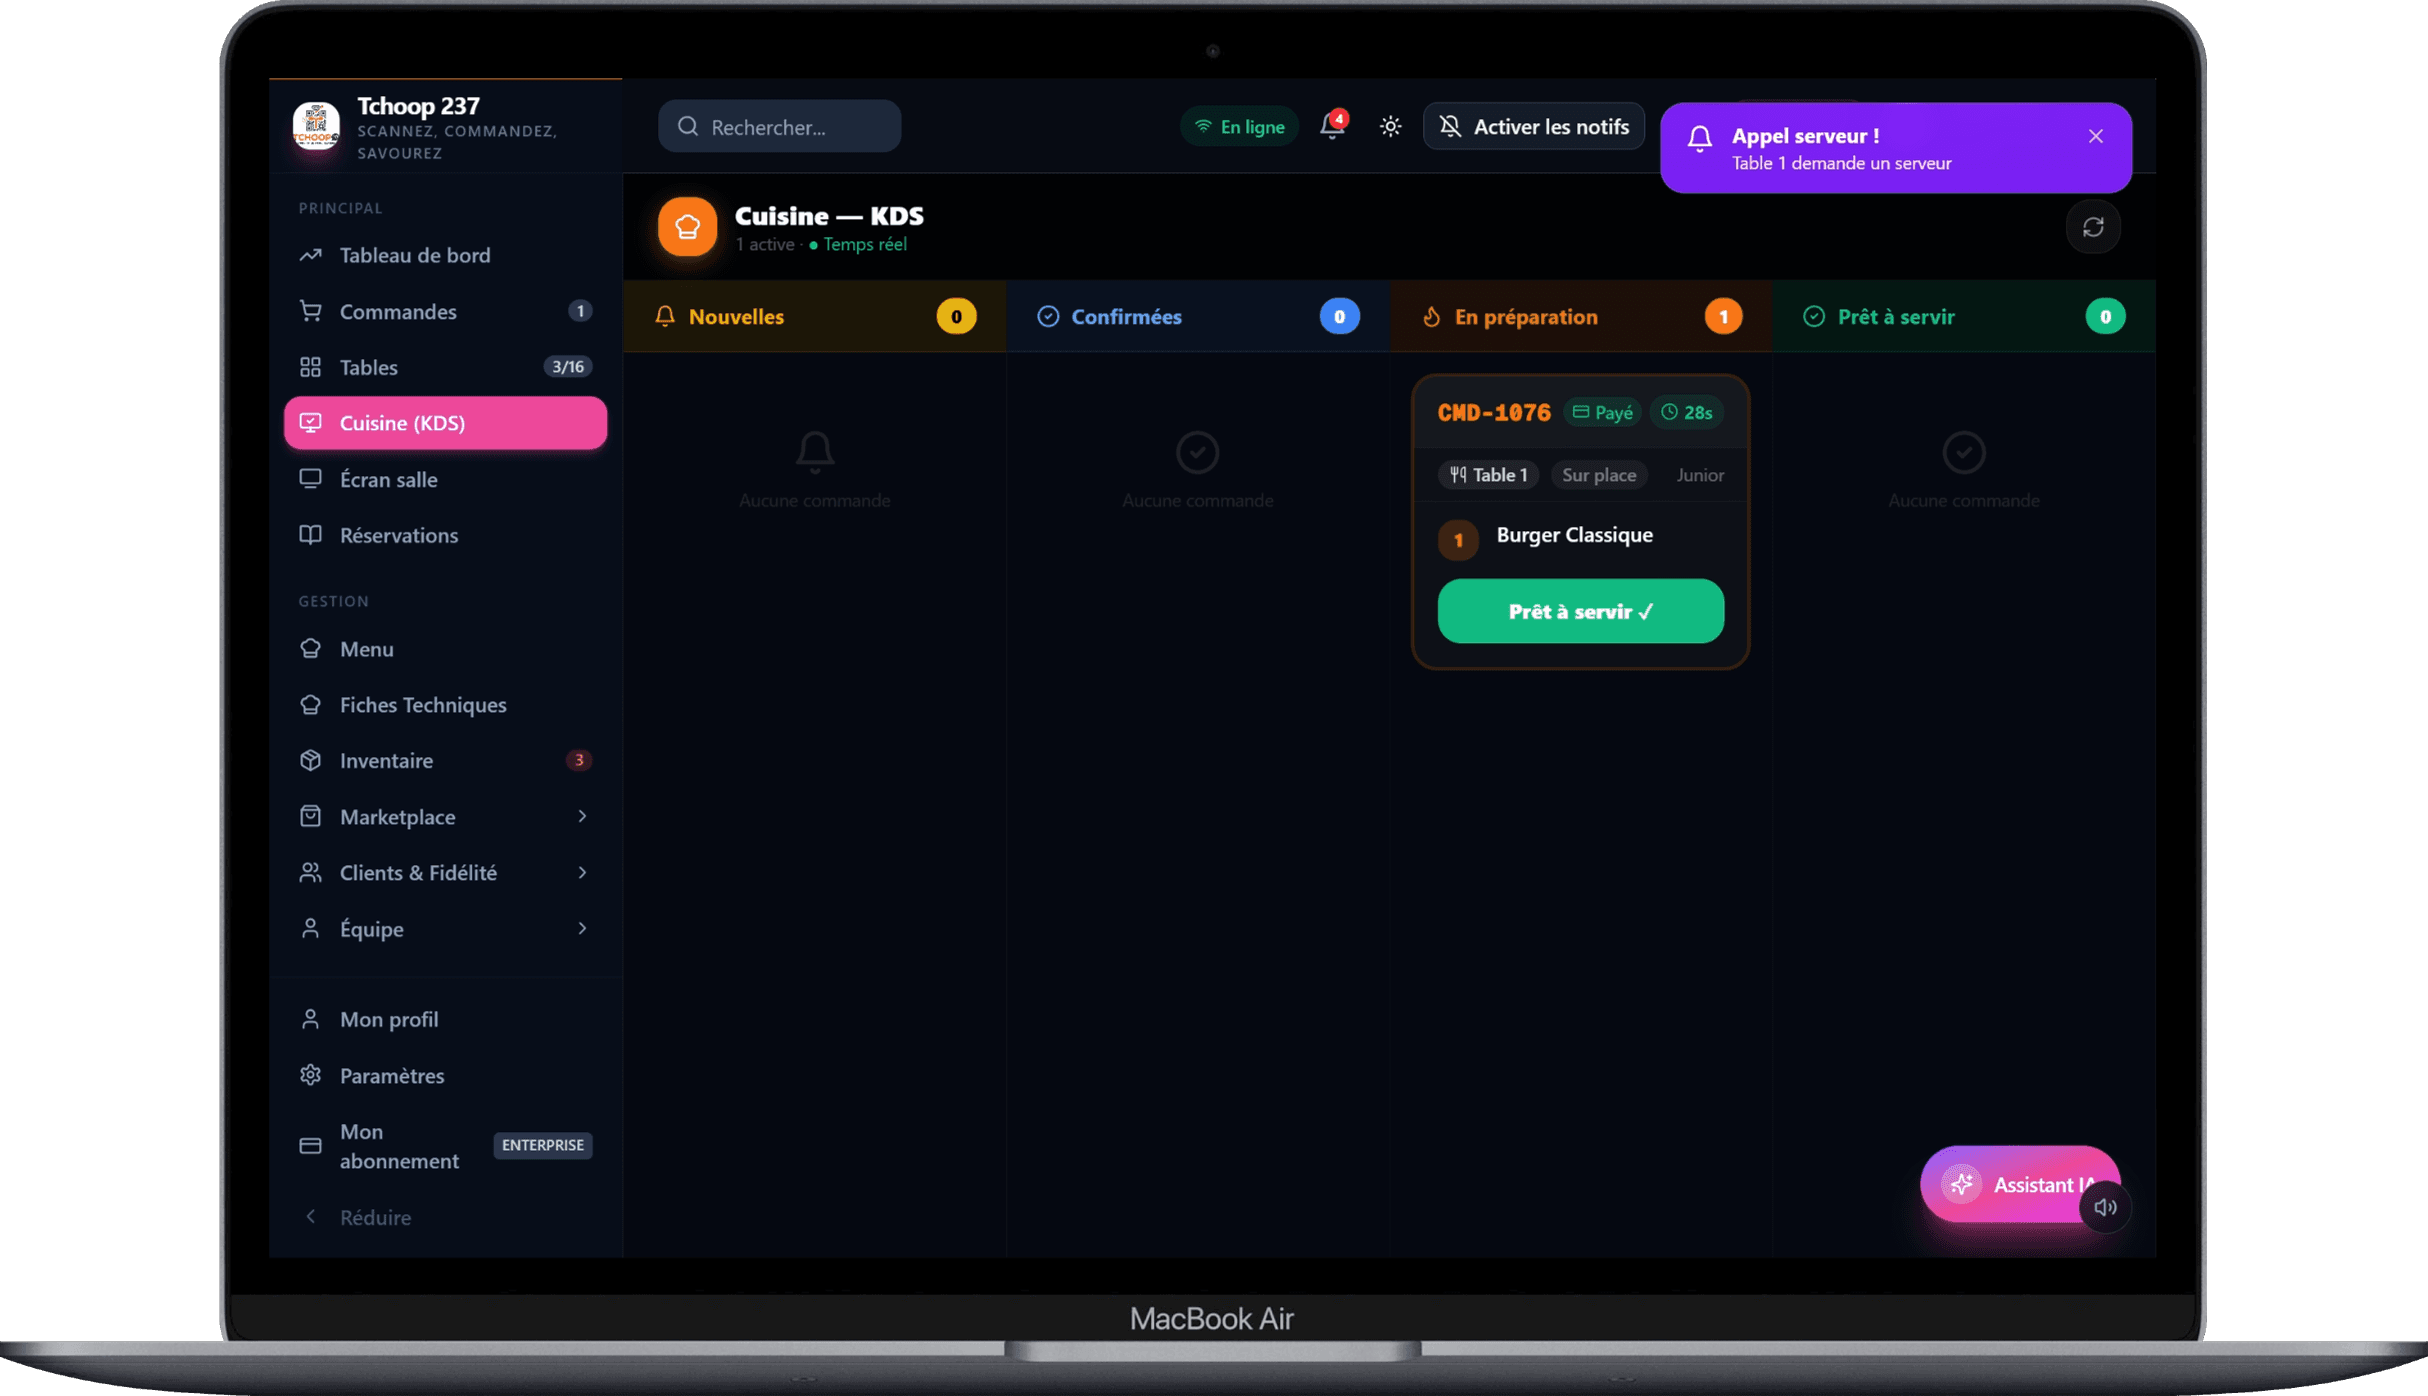Open Inventaire with 3 alerts

(445, 761)
